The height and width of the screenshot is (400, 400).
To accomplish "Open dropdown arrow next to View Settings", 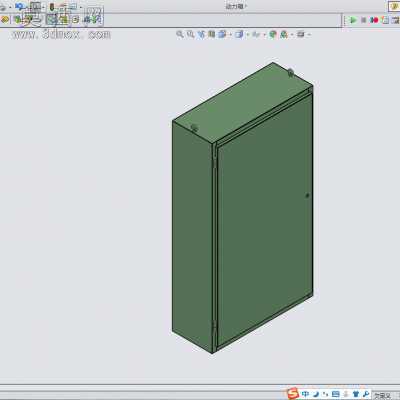I will (x=309, y=34).
